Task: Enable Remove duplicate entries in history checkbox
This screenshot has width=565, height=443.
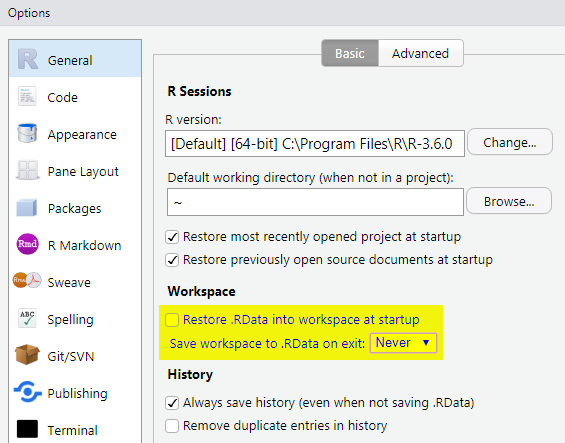Action: point(172,426)
